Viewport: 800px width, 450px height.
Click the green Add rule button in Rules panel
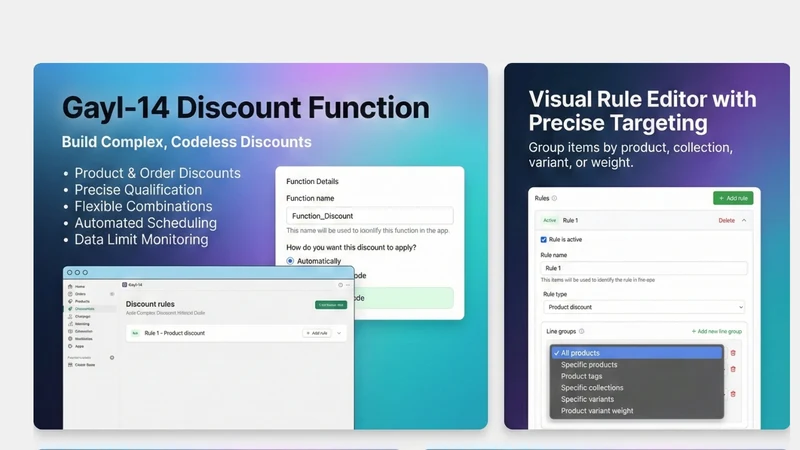pyautogui.click(x=733, y=198)
